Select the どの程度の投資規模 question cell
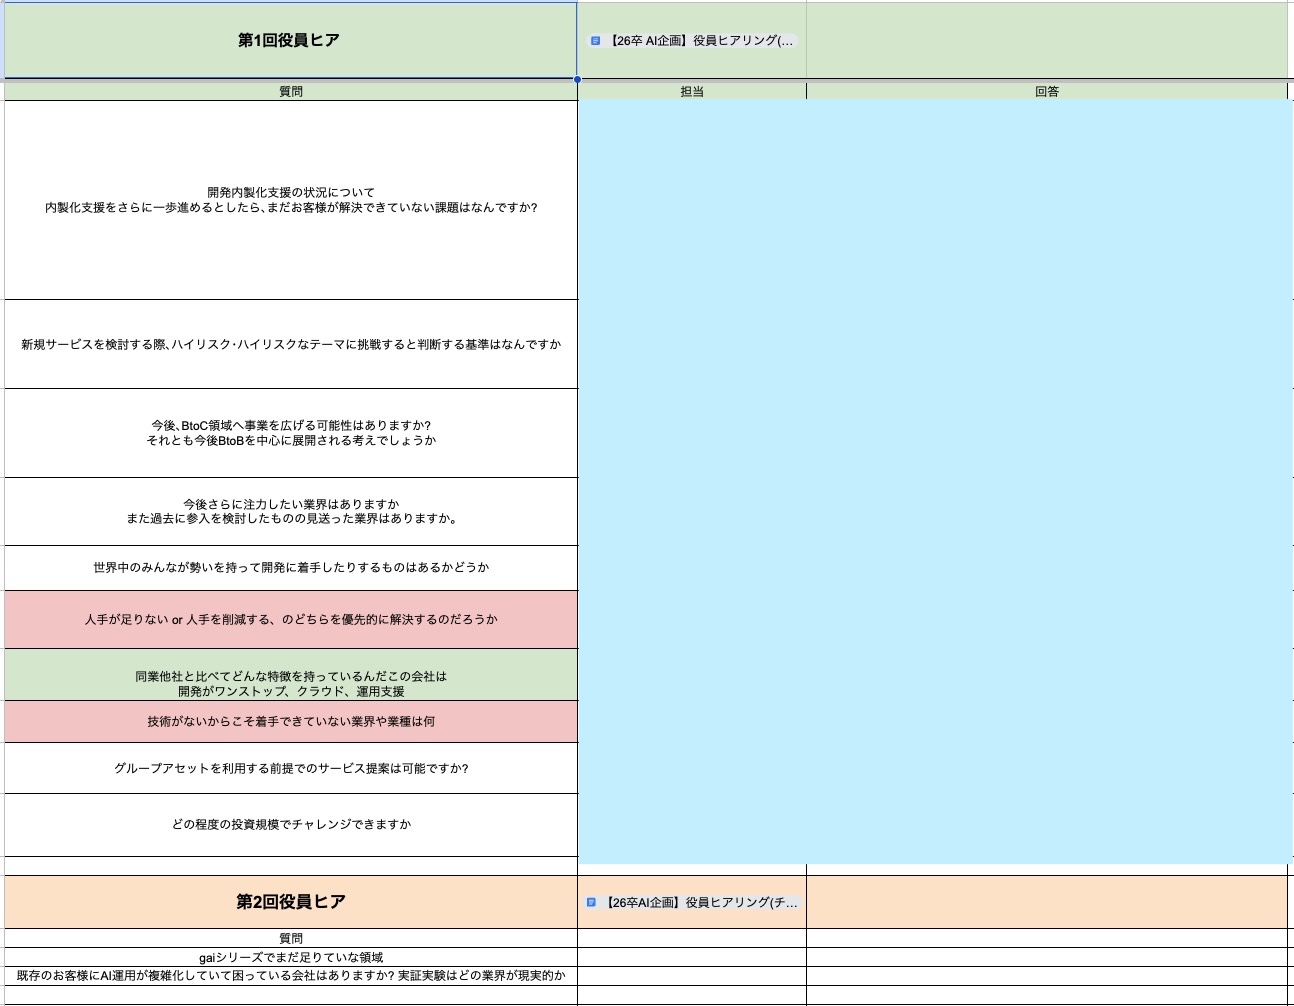The image size is (1294, 1006). (291, 825)
